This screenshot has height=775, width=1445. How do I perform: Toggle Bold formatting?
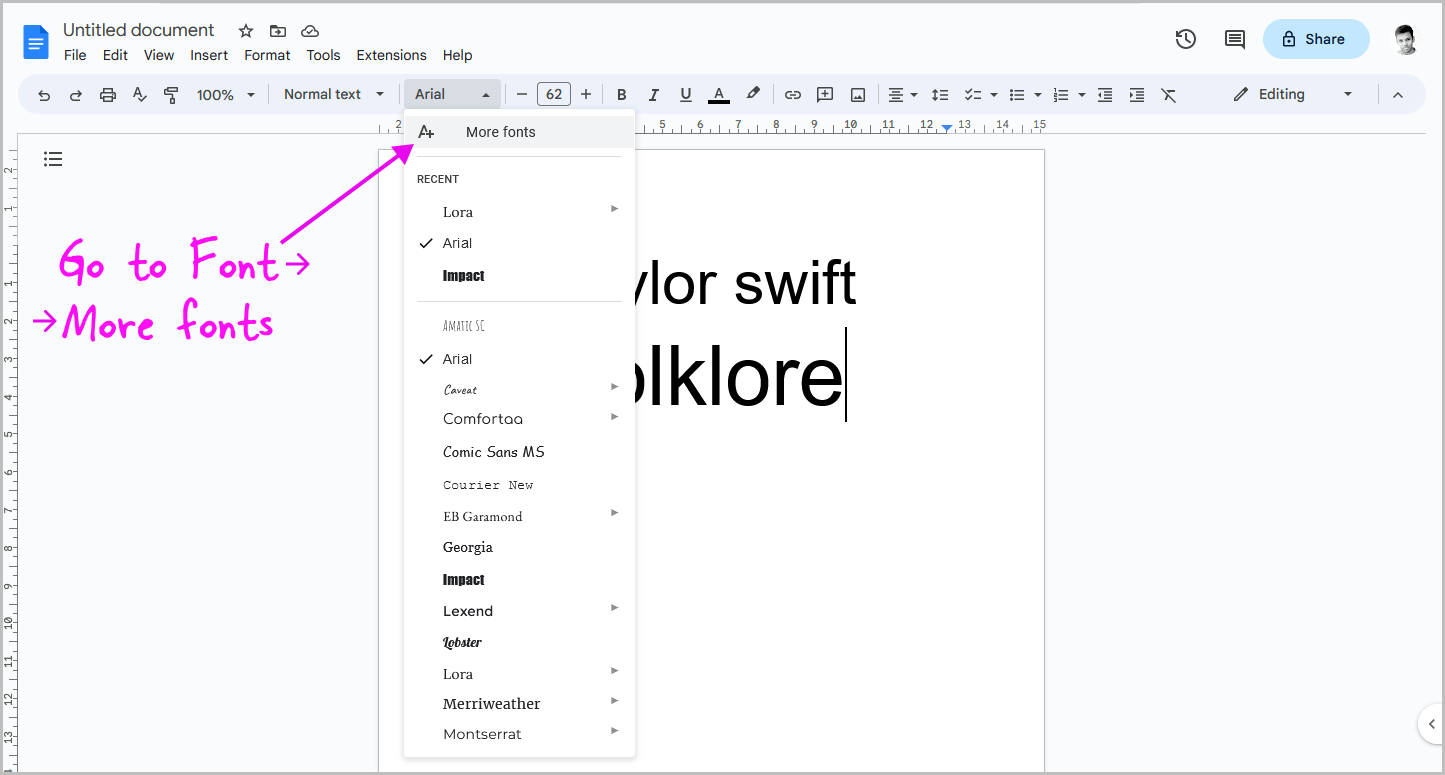pos(622,95)
